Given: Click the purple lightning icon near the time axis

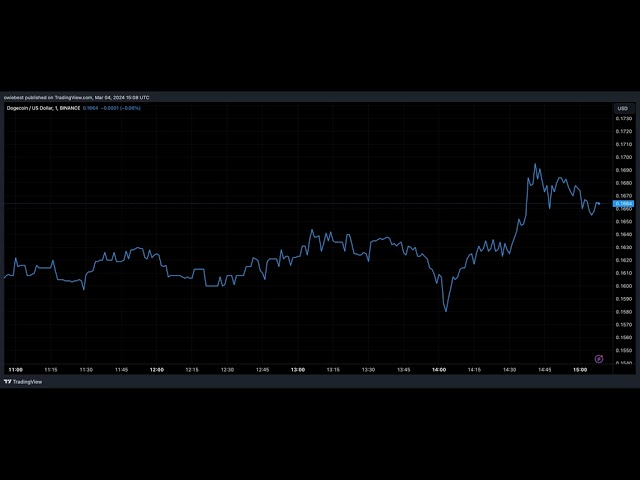Looking at the screenshot, I should pyautogui.click(x=598, y=358).
